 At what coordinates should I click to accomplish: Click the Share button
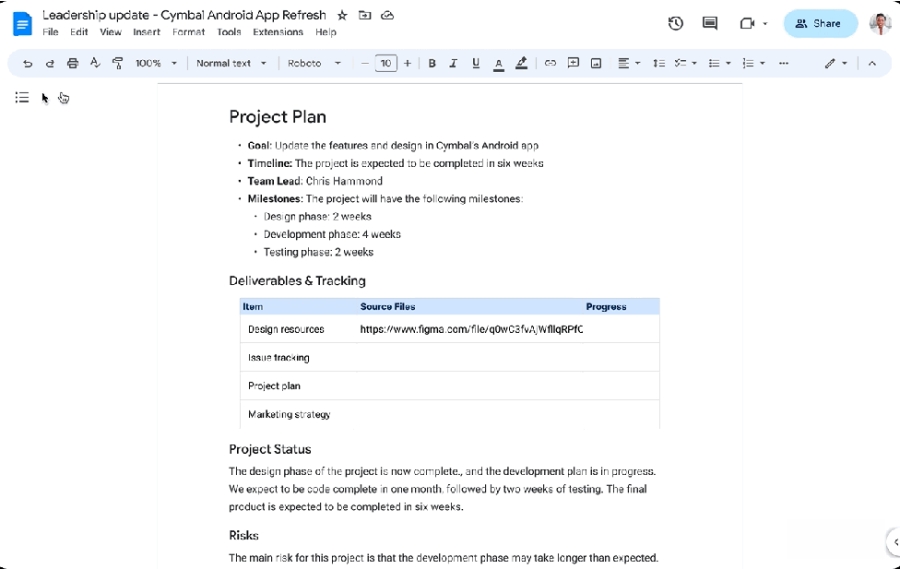click(820, 24)
